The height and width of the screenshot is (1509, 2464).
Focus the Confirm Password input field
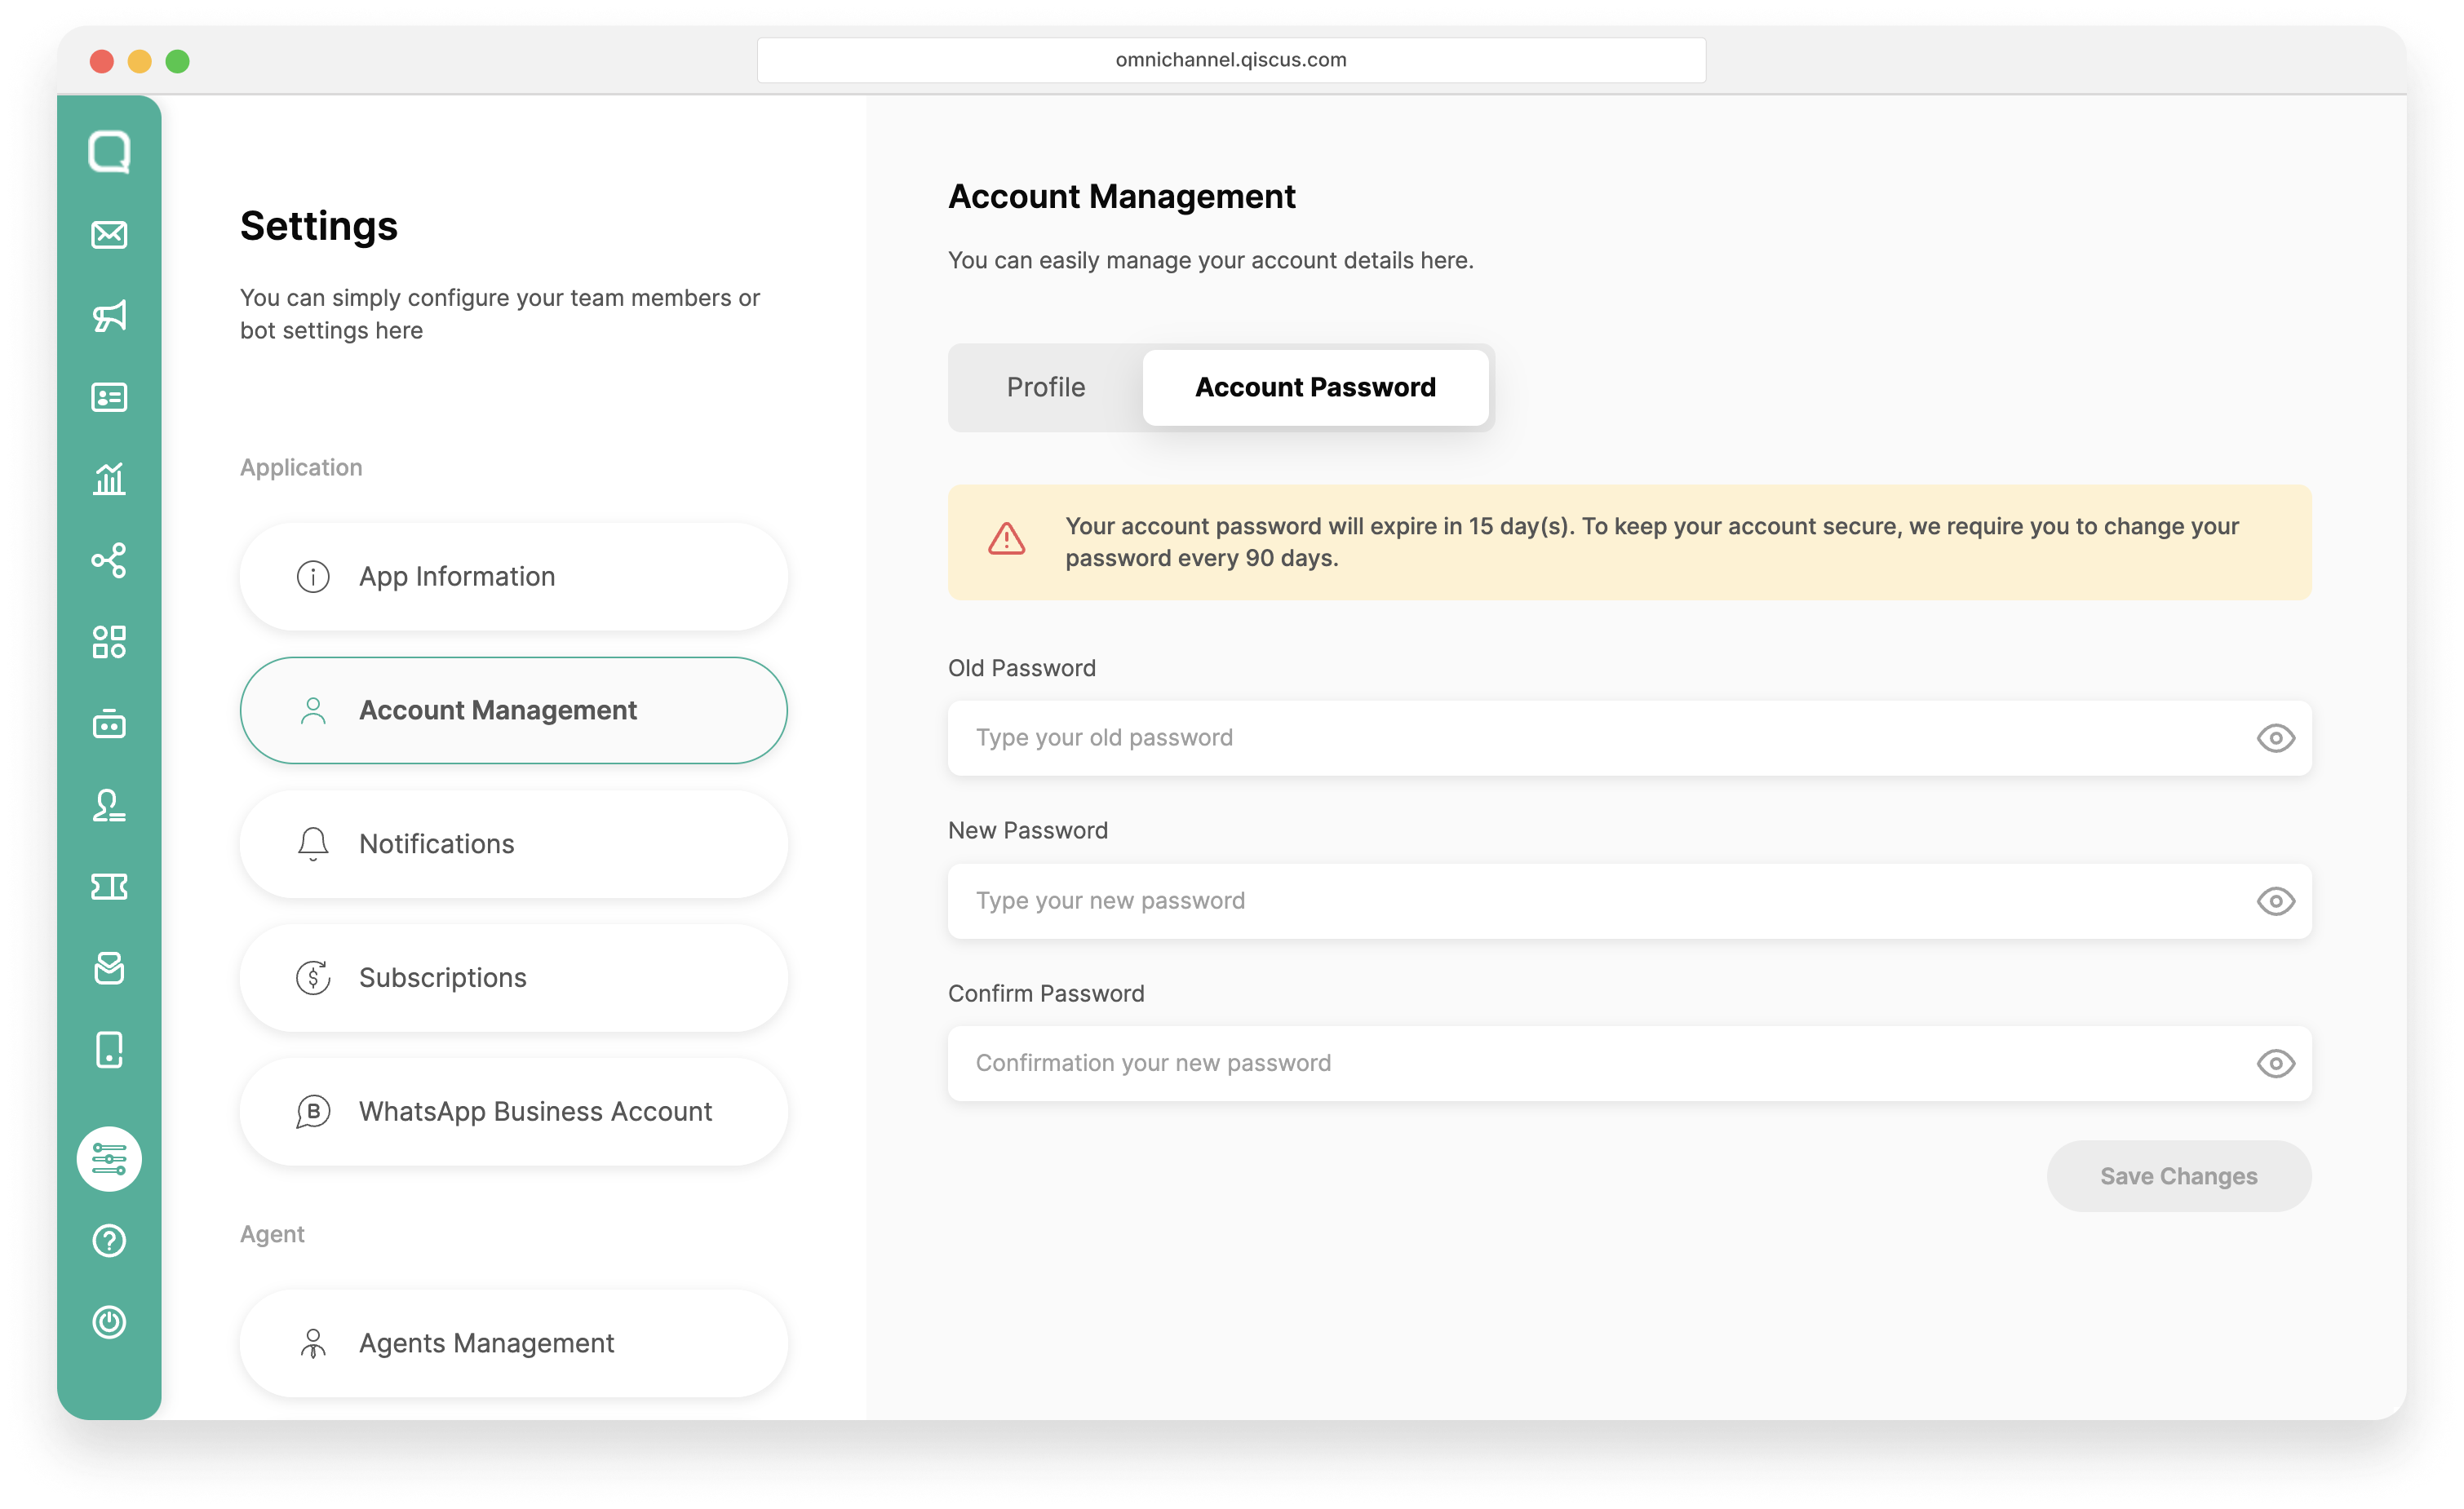coord(1629,1063)
